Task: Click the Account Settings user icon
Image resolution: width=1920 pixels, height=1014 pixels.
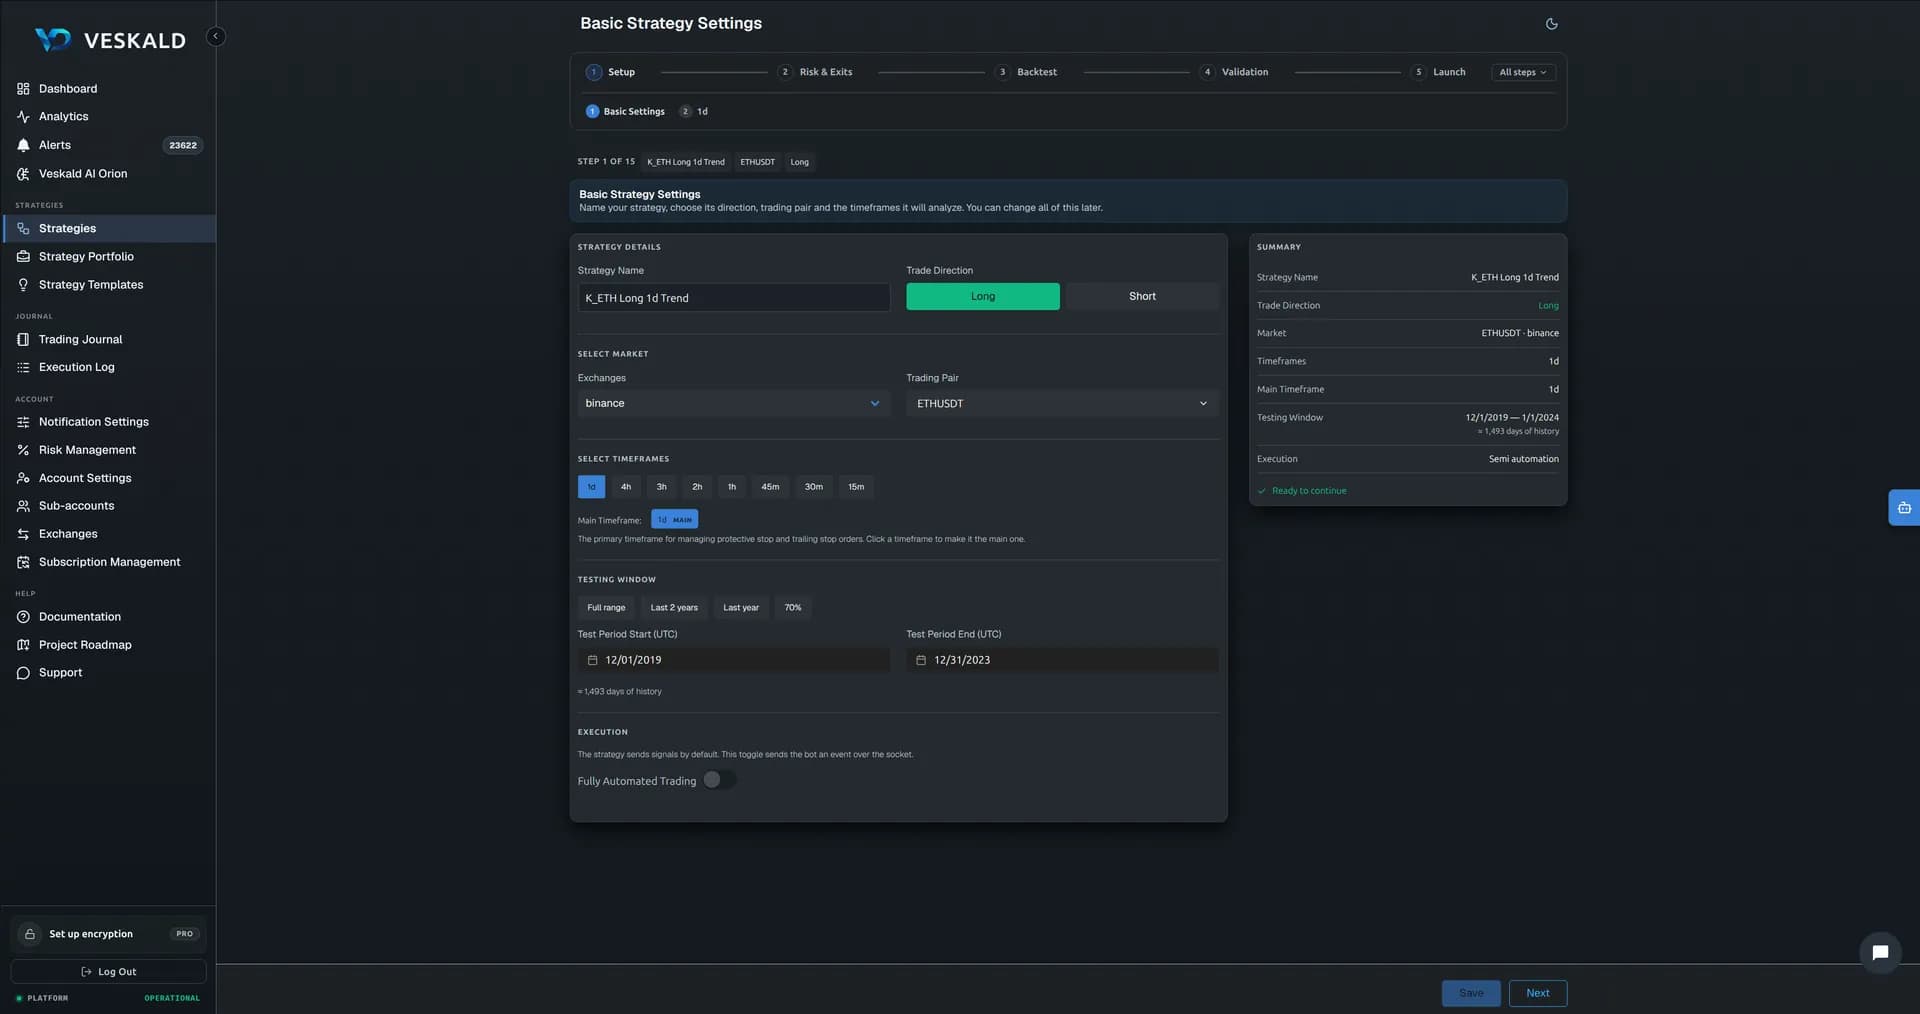Action: point(23,478)
